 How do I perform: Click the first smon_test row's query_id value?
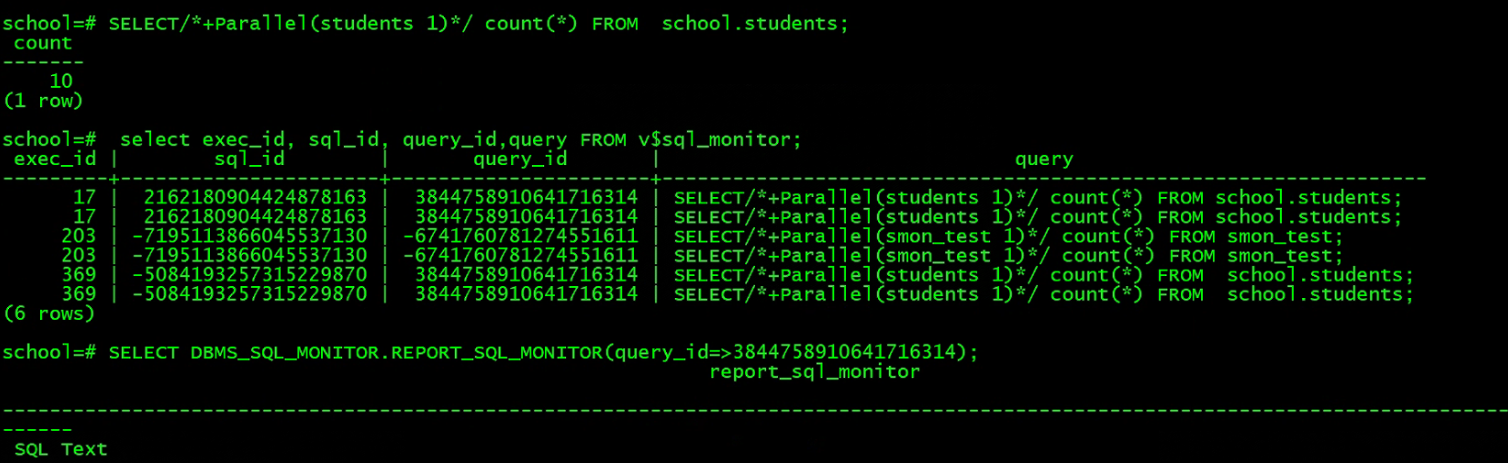(x=520, y=236)
